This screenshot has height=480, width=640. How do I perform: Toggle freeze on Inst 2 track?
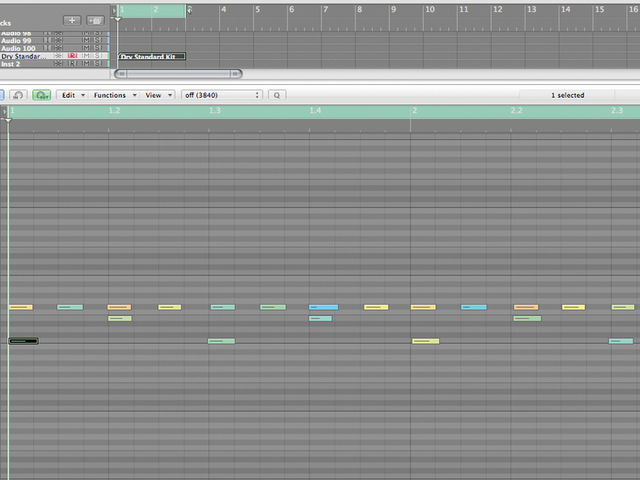coord(58,64)
